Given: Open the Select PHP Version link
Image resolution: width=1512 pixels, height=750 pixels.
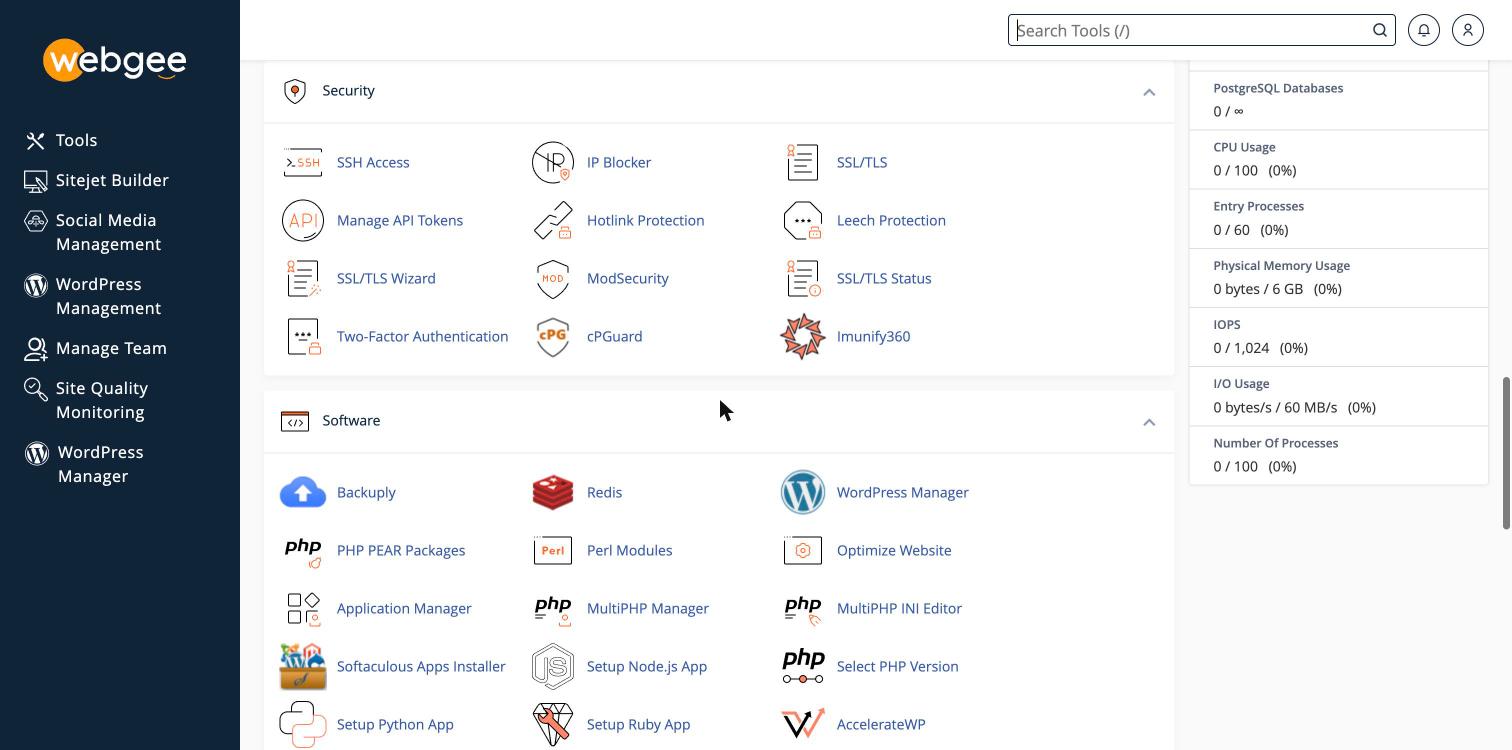Looking at the screenshot, I should click(x=898, y=666).
